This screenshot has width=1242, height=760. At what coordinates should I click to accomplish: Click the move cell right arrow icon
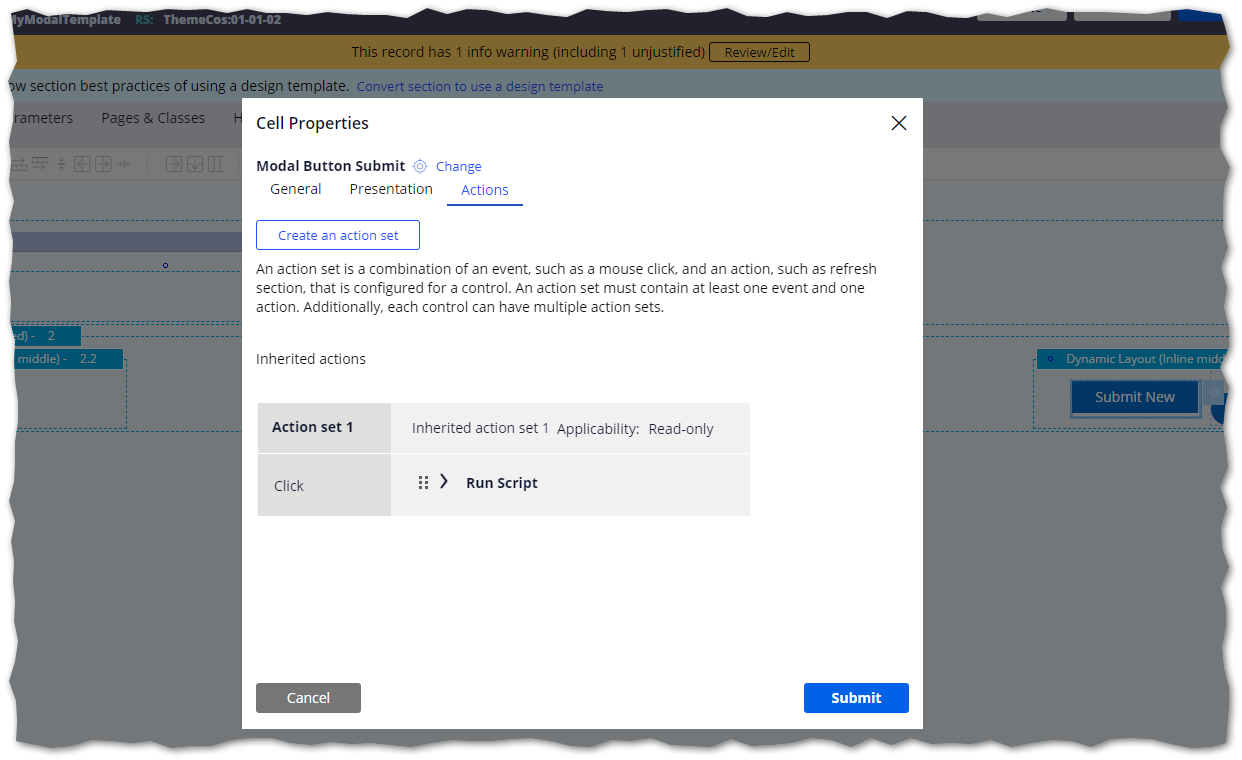click(104, 163)
